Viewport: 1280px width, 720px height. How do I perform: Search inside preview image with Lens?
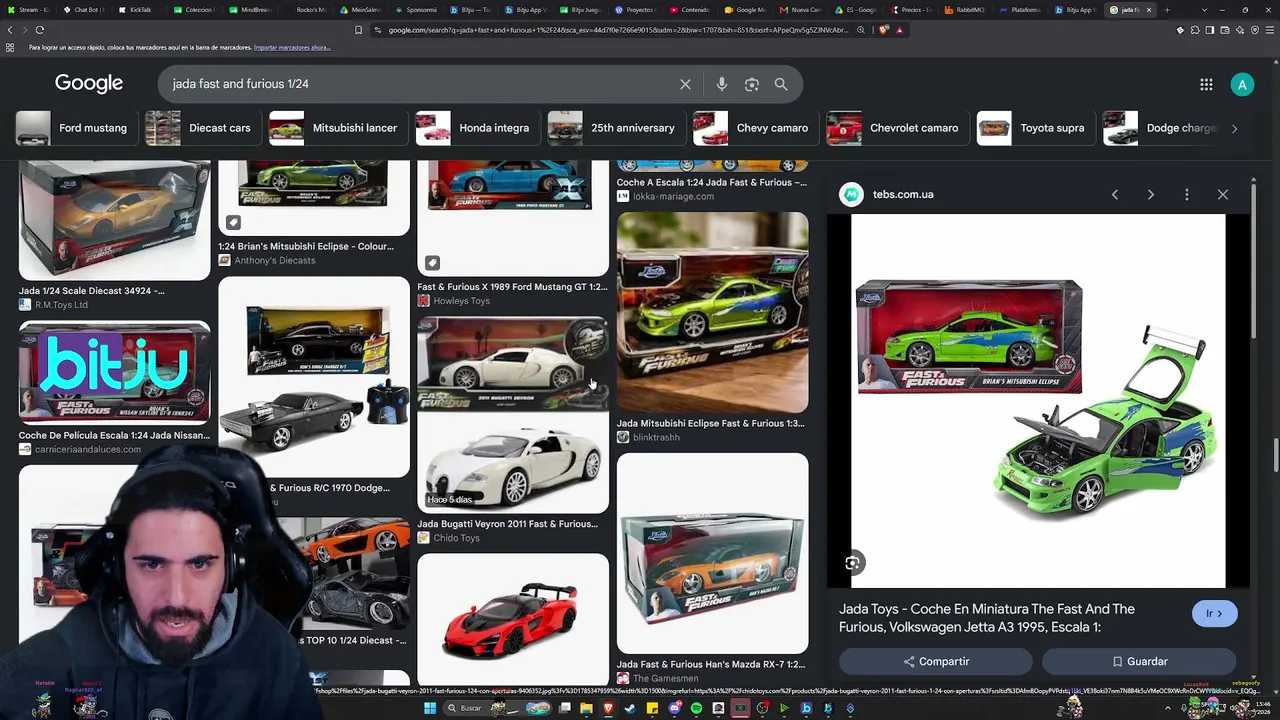coord(852,563)
